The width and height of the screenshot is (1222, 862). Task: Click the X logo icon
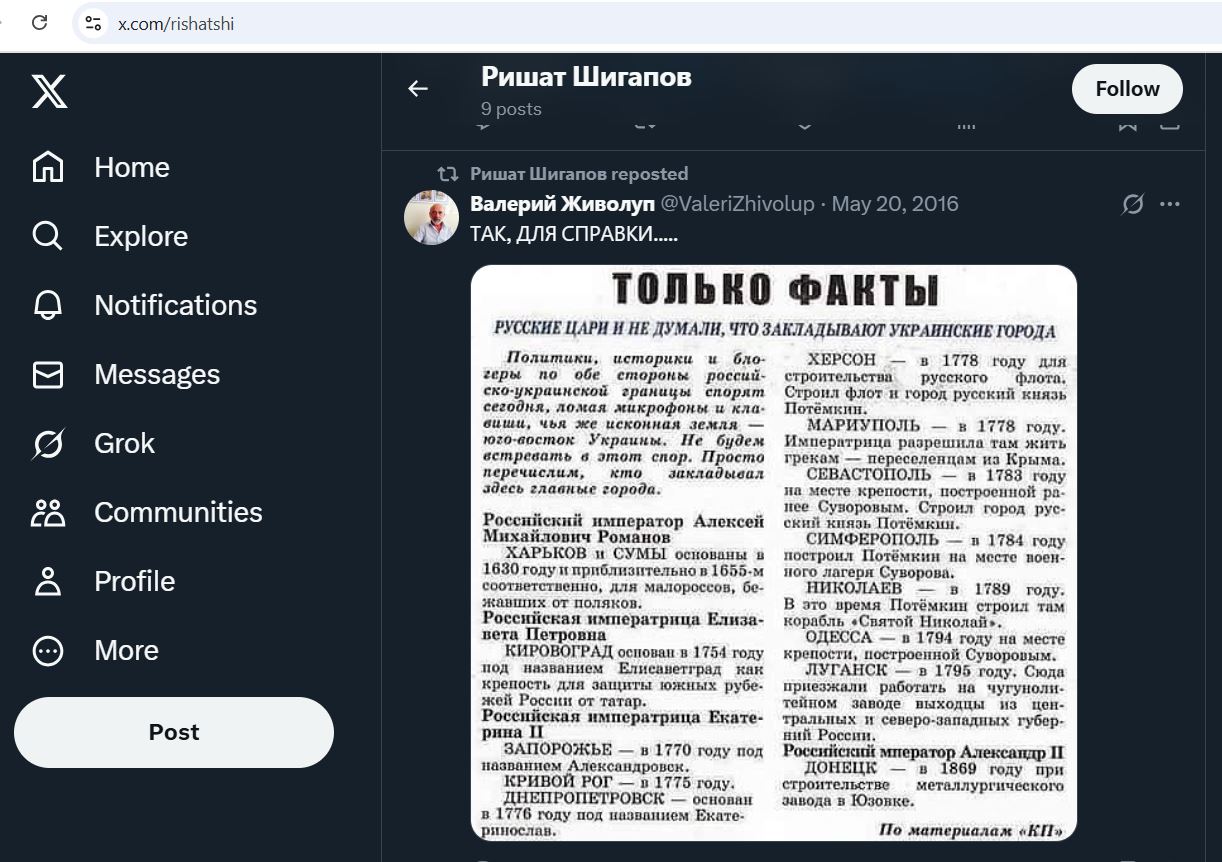coord(49,90)
